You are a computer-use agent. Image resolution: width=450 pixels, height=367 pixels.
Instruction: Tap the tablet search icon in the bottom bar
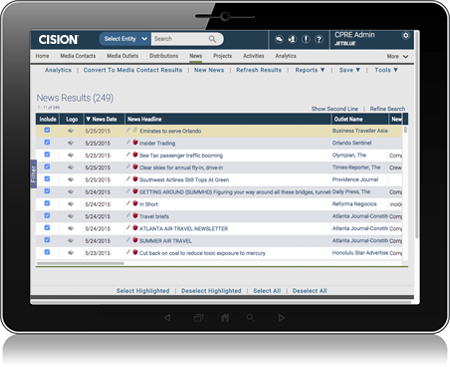click(x=250, y=318)
